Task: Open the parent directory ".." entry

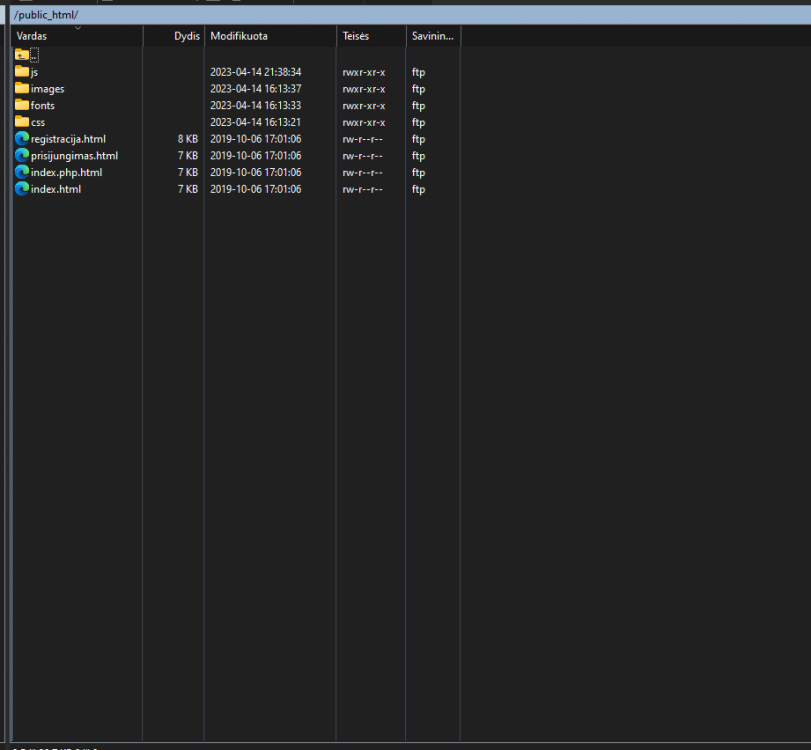Action: point(27,55)
